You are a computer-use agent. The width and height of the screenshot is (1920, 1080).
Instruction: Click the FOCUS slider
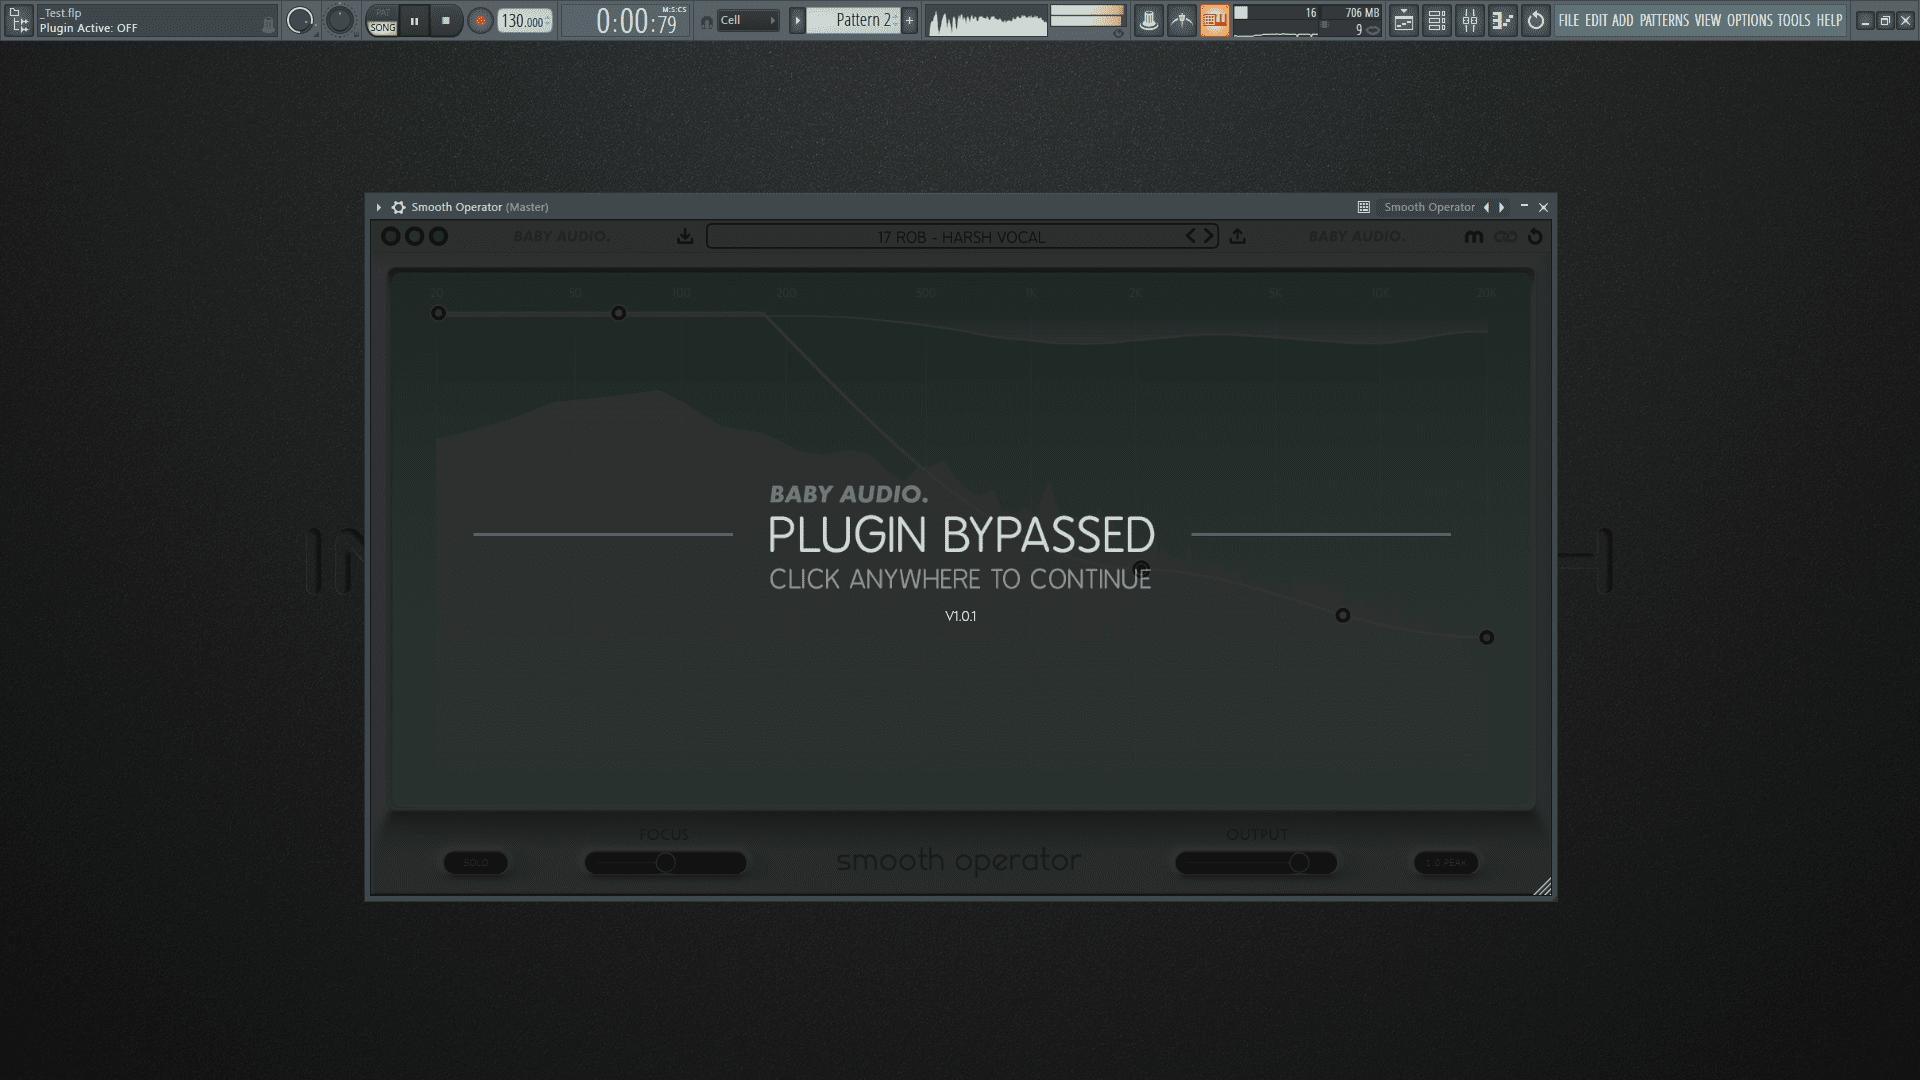pos(665,862)
